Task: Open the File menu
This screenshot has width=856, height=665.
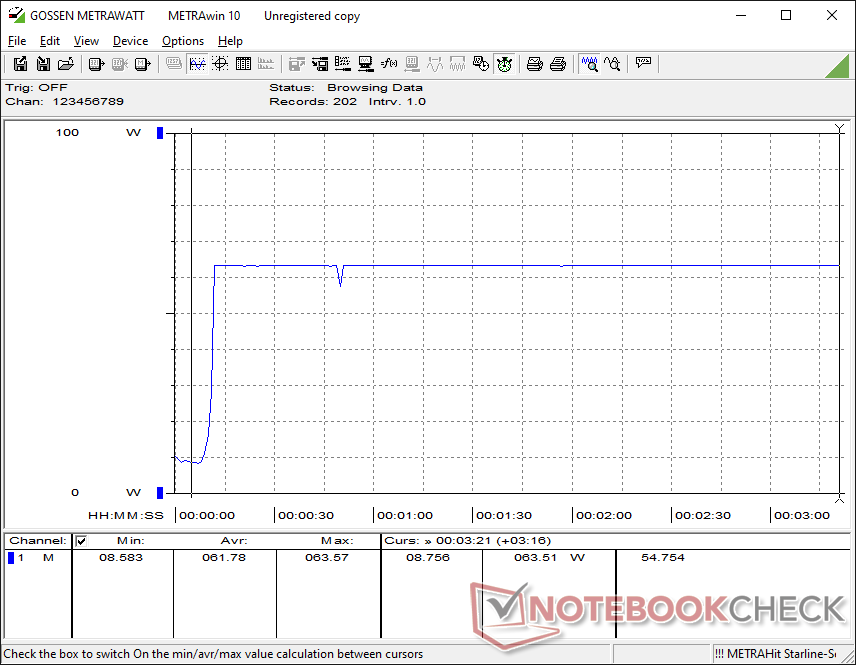Action: [x=17, y=41]
